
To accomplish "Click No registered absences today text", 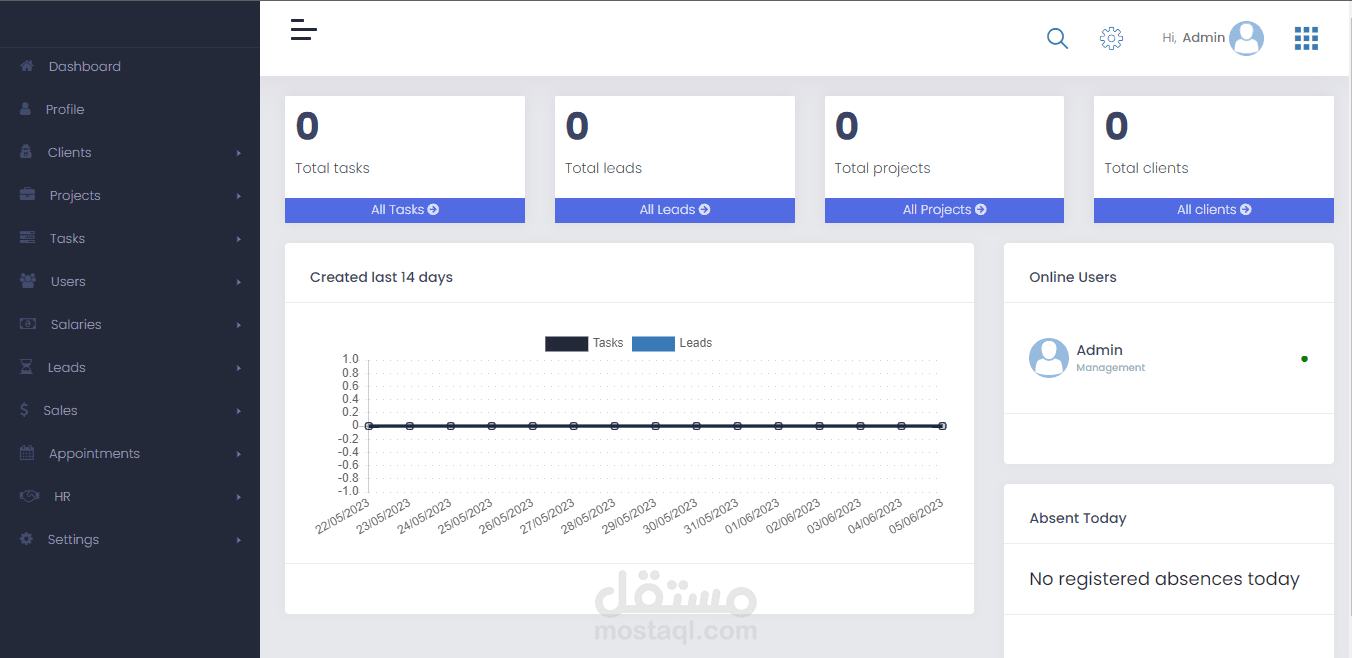I will click(x=1164, y=579).
